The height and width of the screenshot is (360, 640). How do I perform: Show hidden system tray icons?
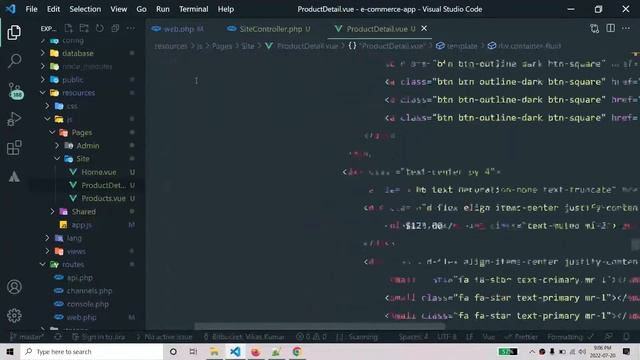point(532,351)
